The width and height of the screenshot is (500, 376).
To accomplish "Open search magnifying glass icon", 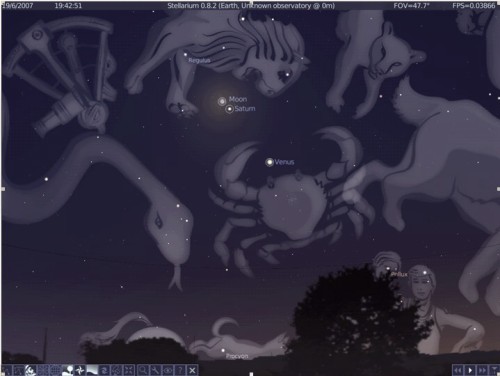I will [x=143, y=370].
